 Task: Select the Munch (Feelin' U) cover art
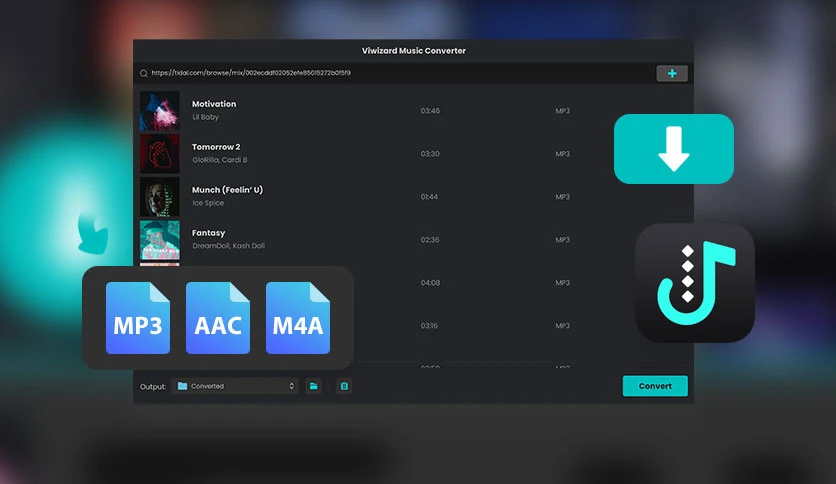point(159,197)
